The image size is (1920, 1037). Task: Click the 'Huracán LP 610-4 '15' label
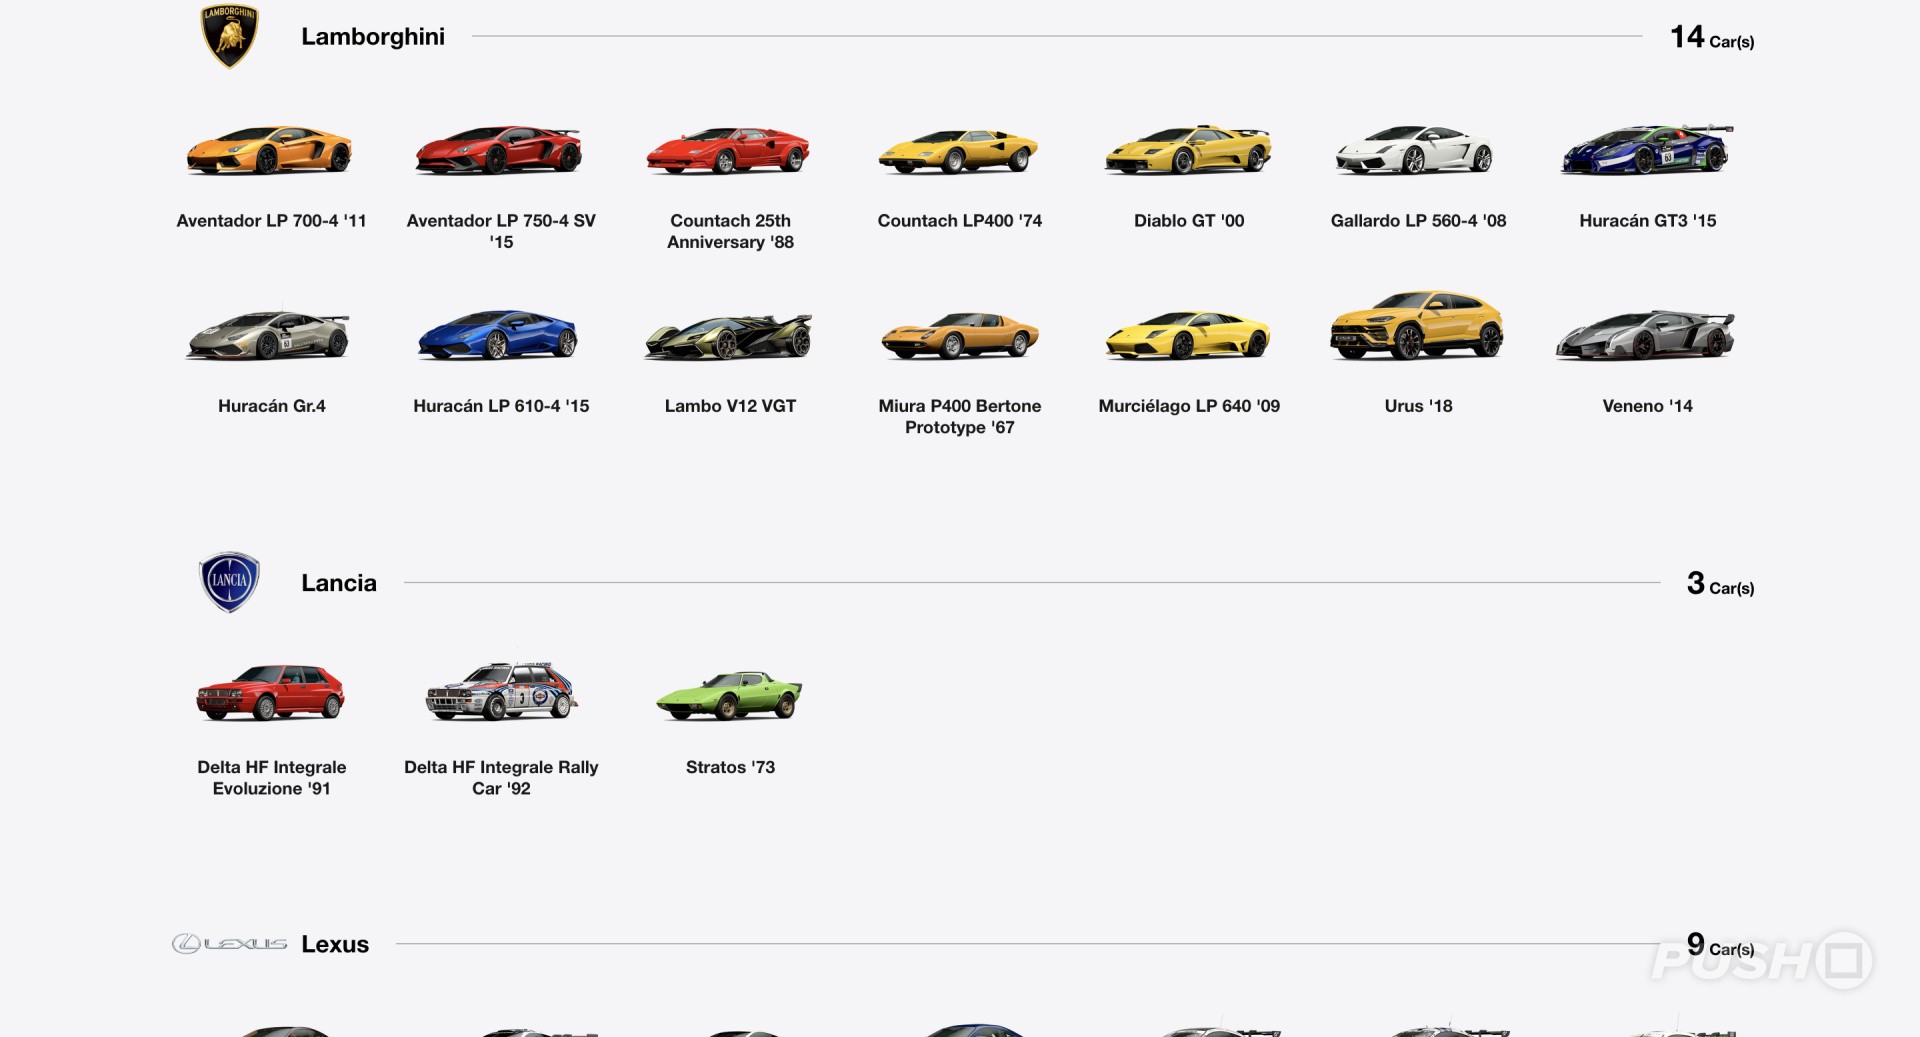click(501, 405)
